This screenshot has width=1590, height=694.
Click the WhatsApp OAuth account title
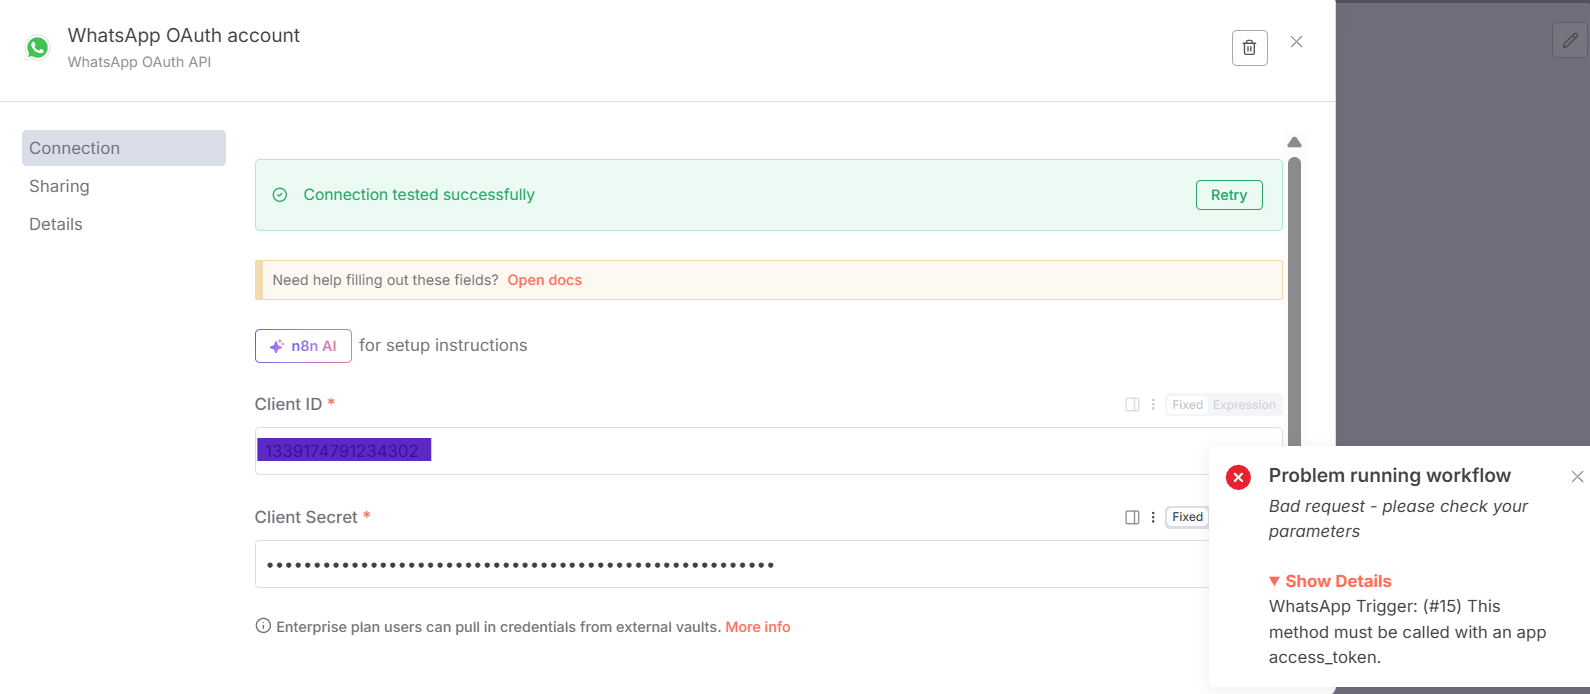pyautogui.click(x=184, y=35)
